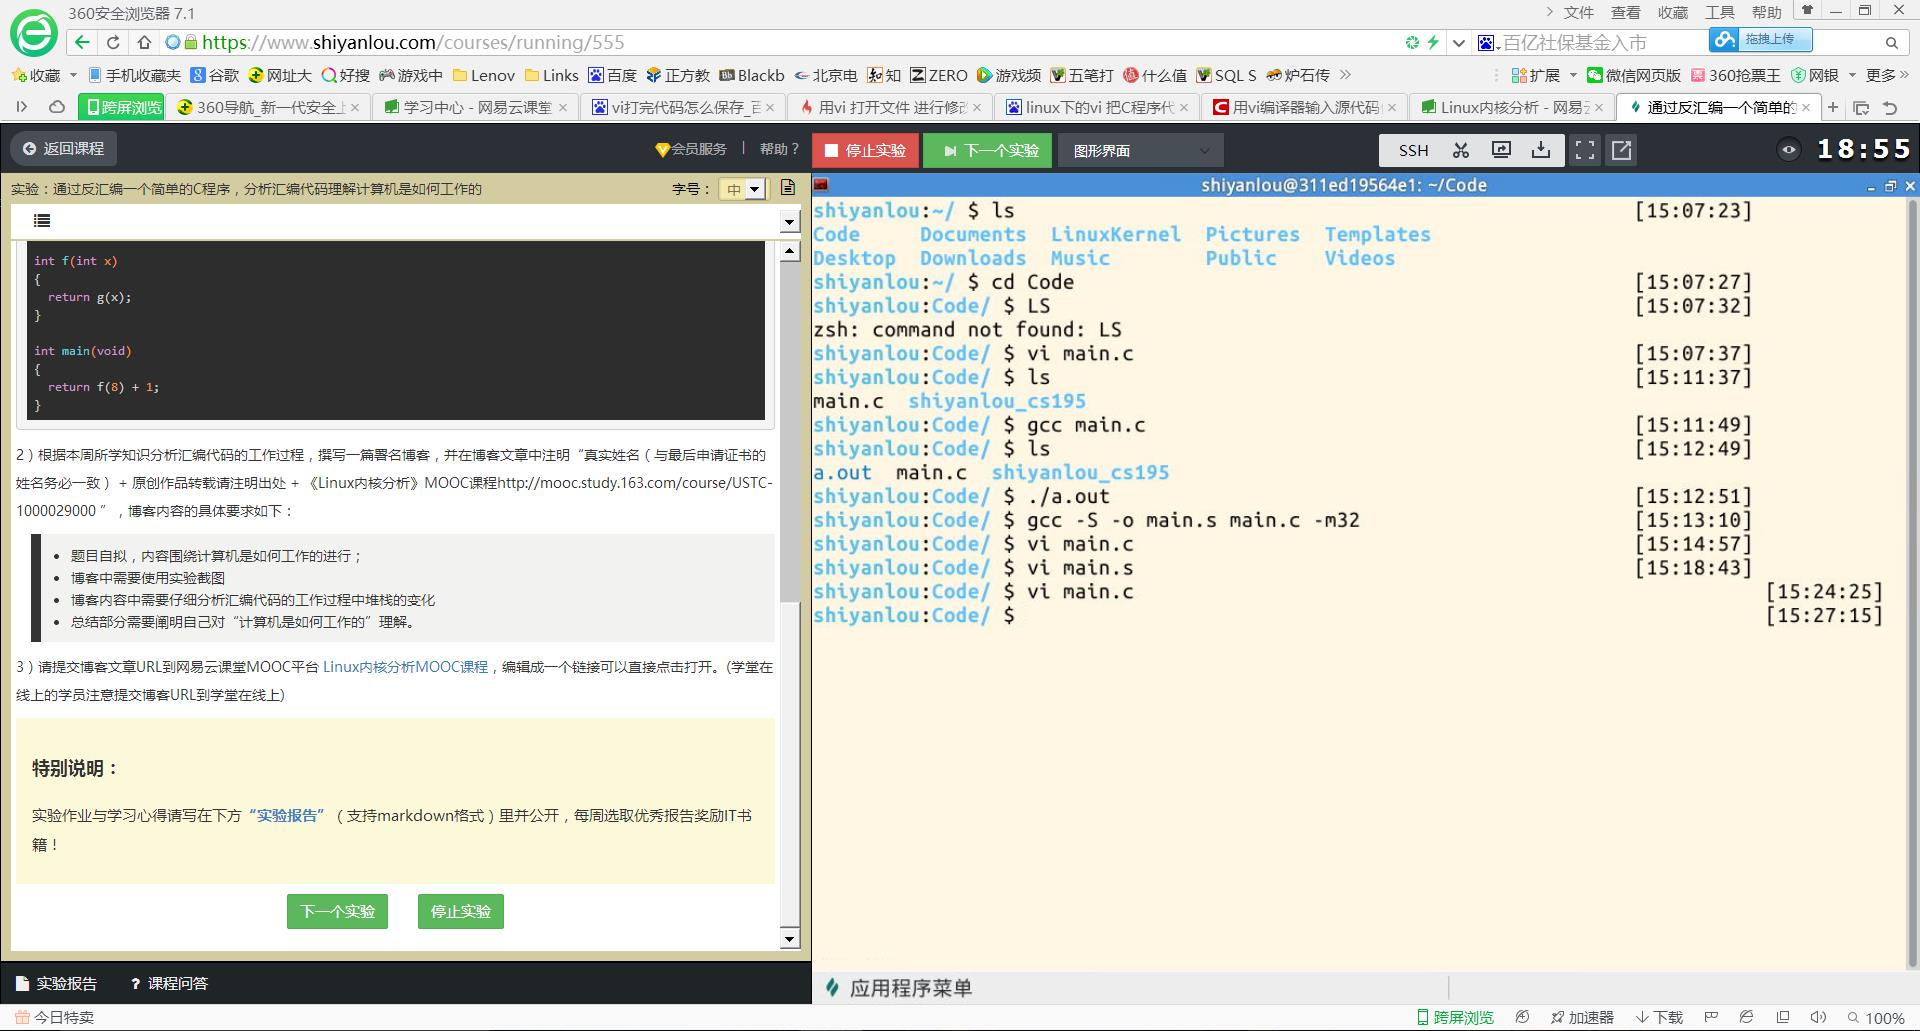Screen dimensions: 1920x1031
Task: Open the Linux内核分析MOOC课程 link
Action: click(x=405, y=667)
